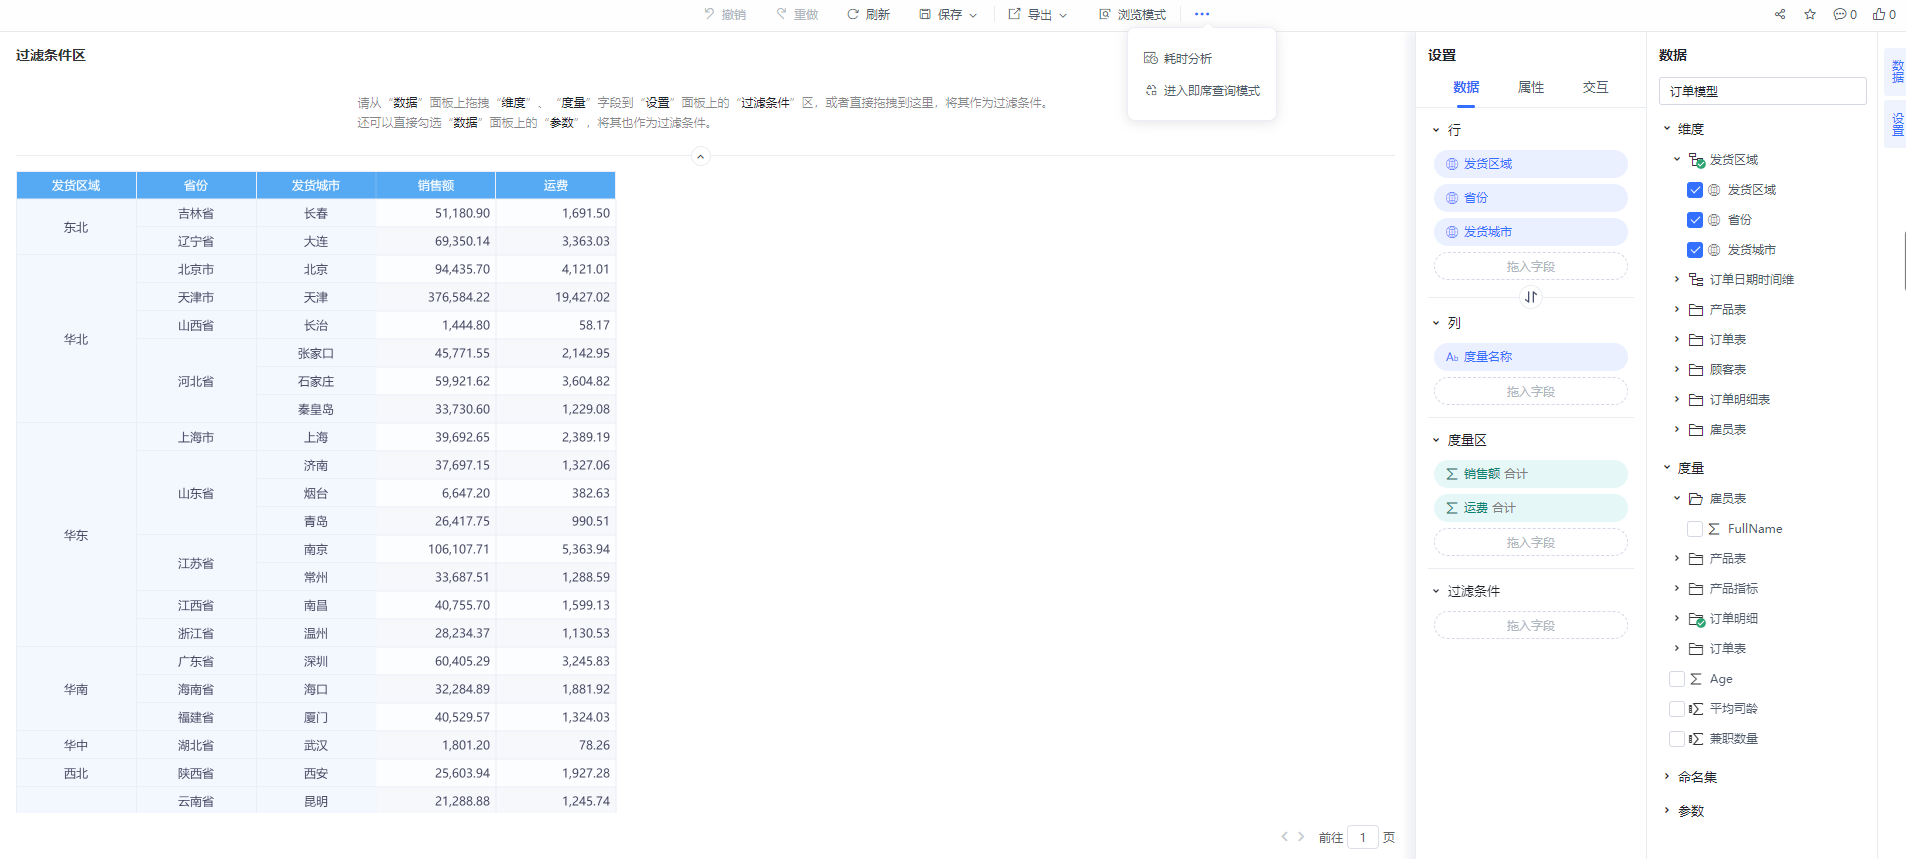The height and width of the screenshot is (859, 1906).
Task: Expand the 命名集 section
Action: (1667, 776)
